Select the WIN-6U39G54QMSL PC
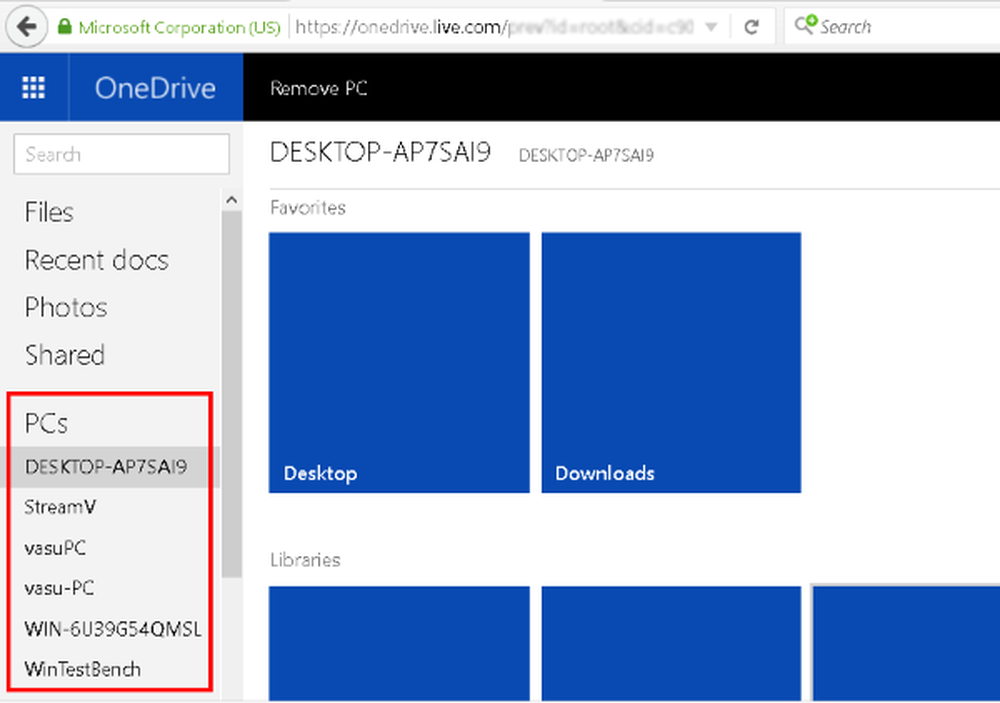 pos(112,629)
